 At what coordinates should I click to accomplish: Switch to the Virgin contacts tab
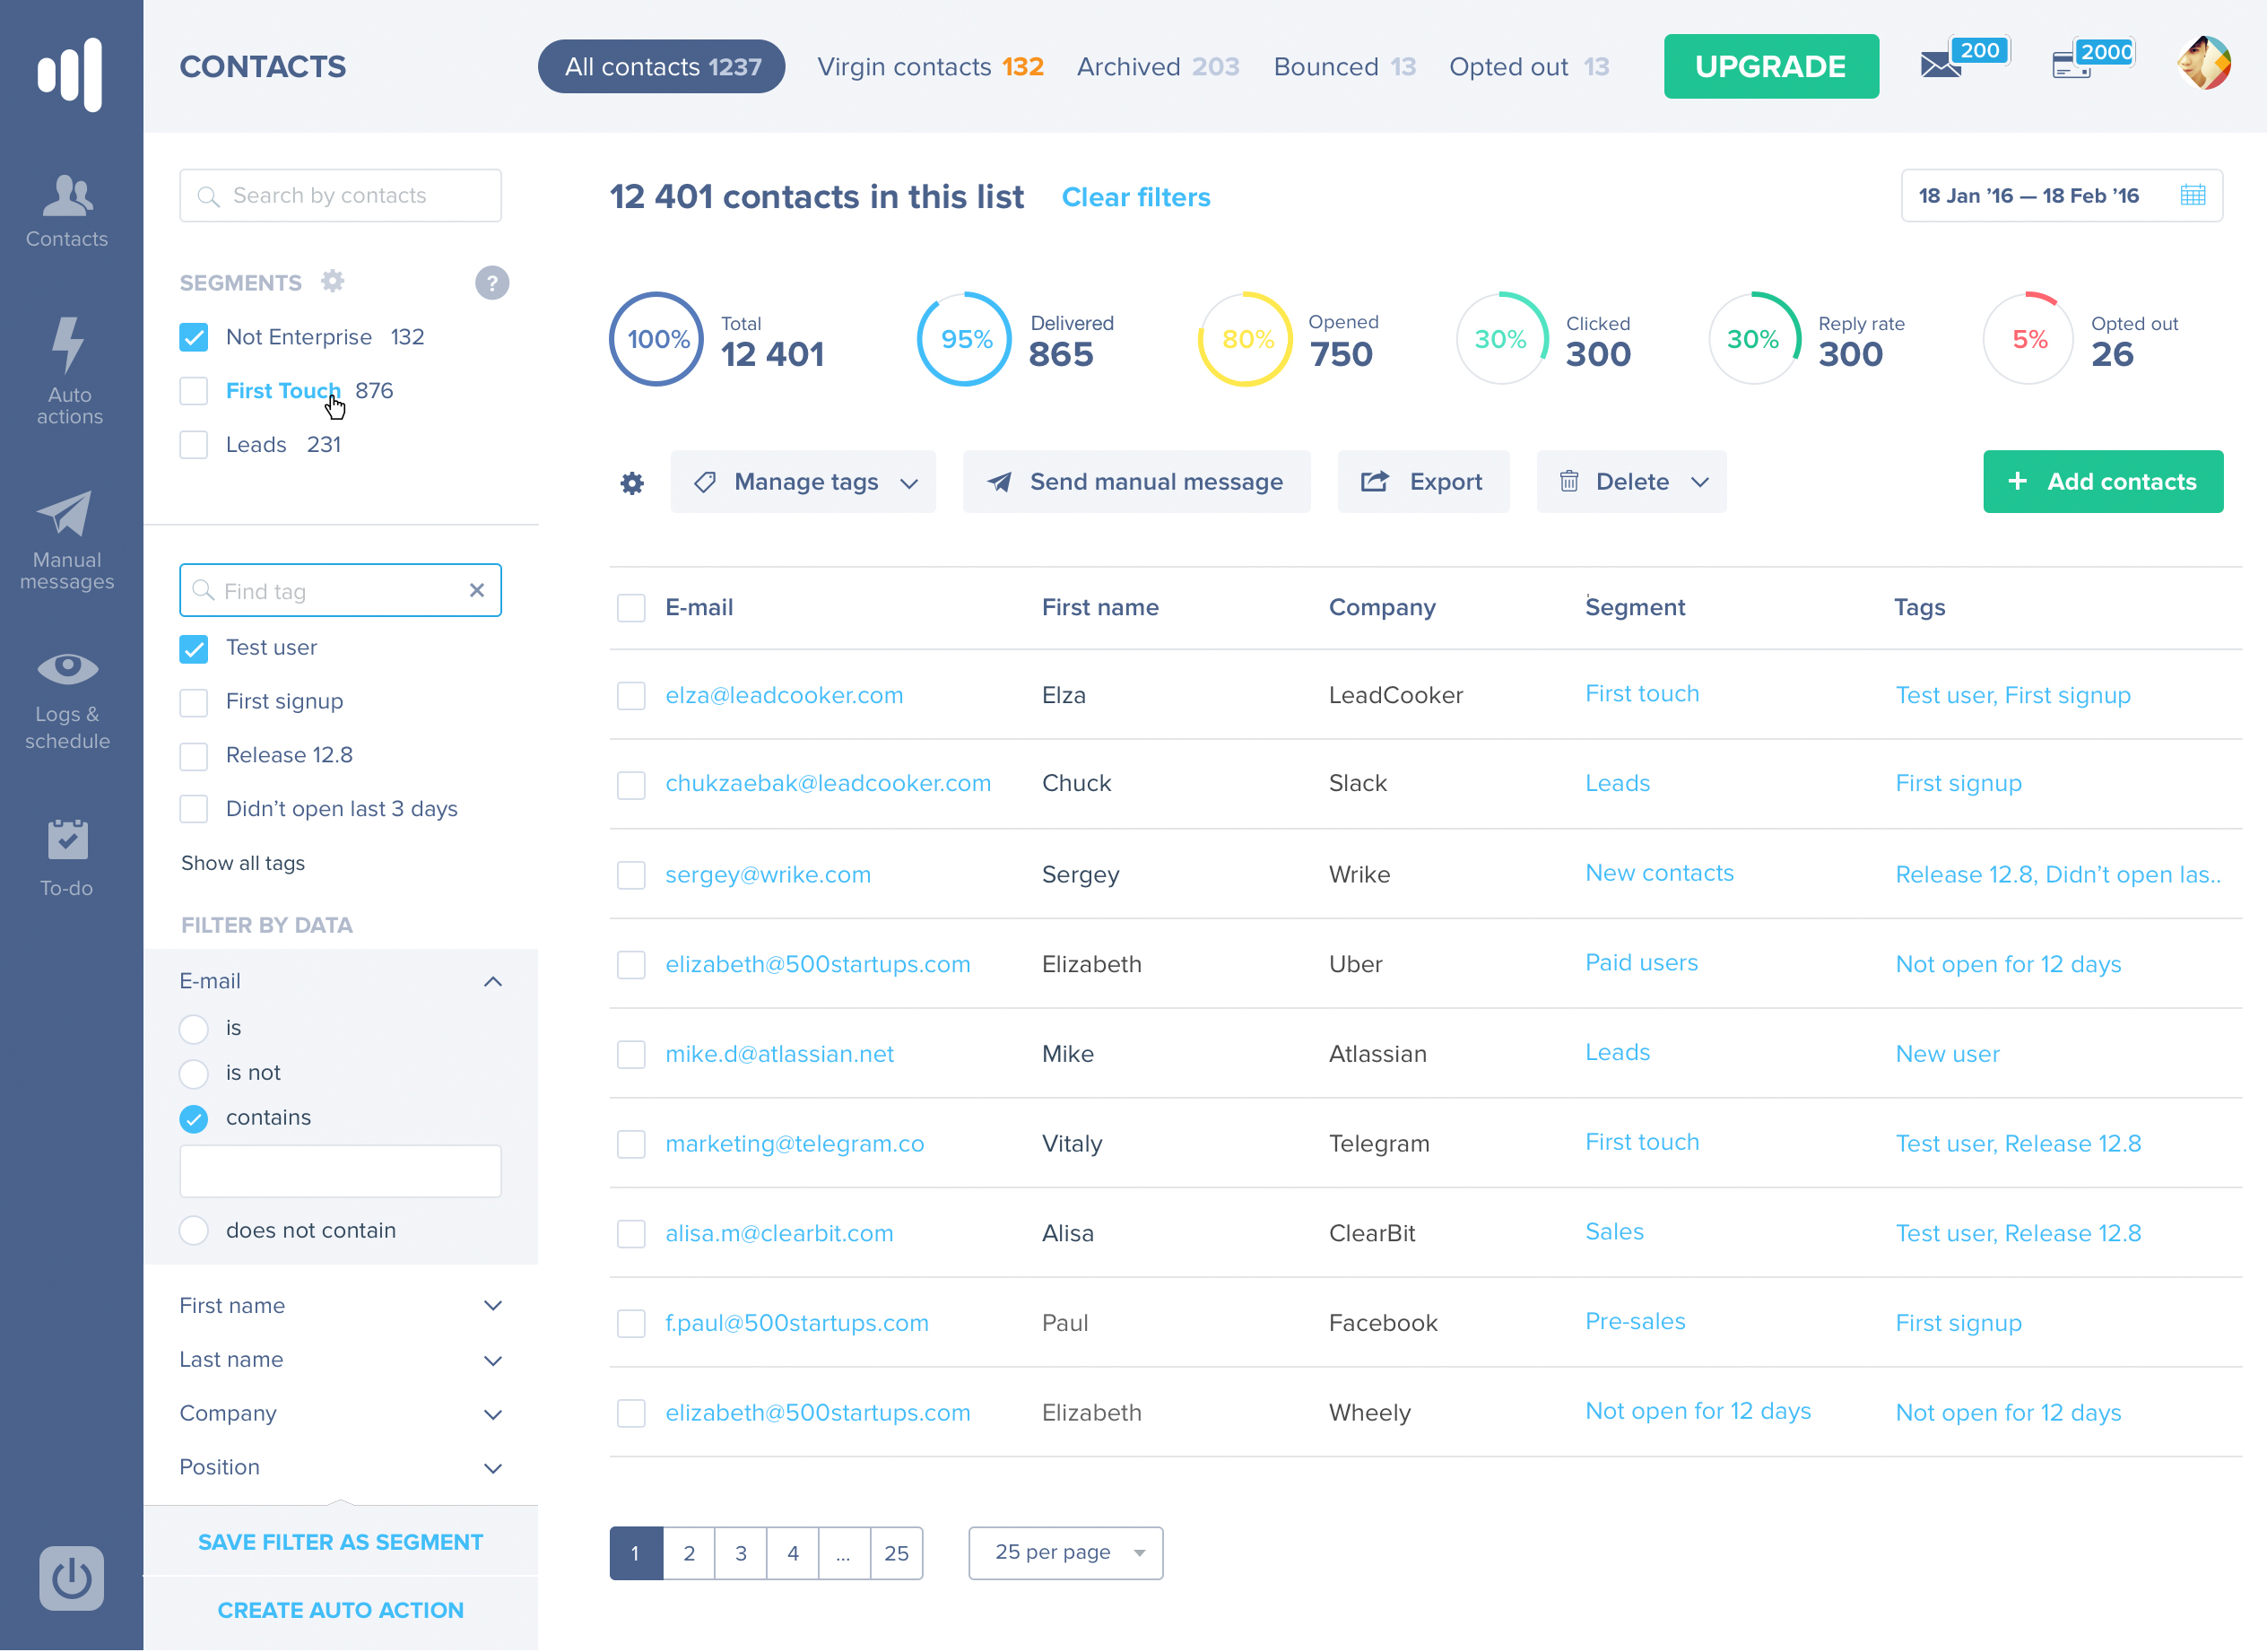(x=929, y=67)
